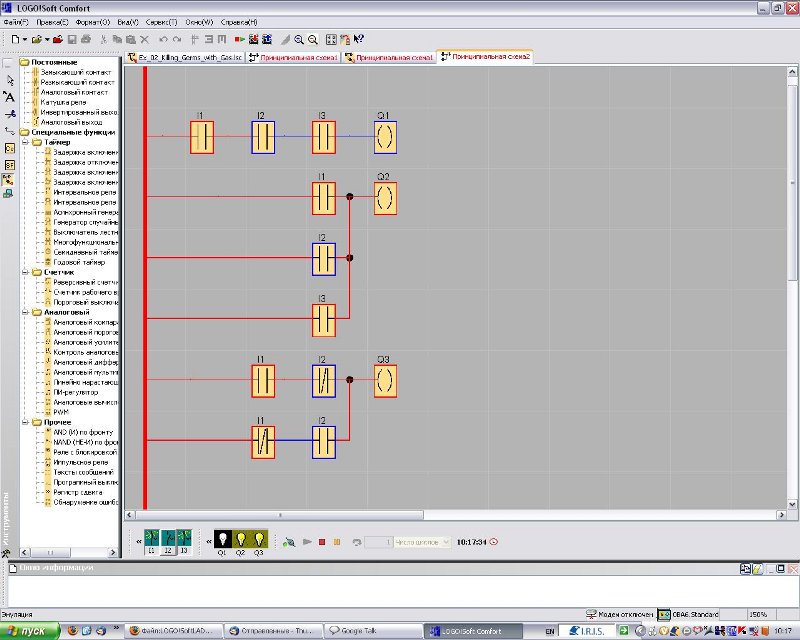Collapse the Таймер function group
This screenshot has width=800, height=640.
25,140
